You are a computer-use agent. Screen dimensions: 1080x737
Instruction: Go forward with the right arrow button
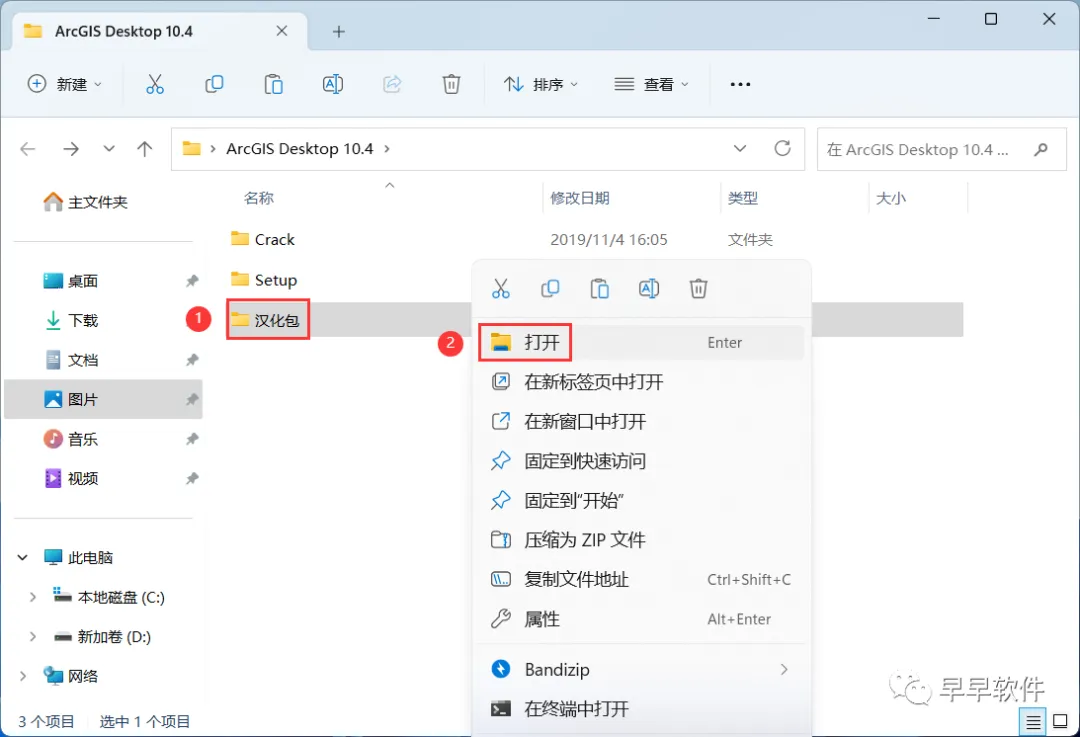point(71,149)
